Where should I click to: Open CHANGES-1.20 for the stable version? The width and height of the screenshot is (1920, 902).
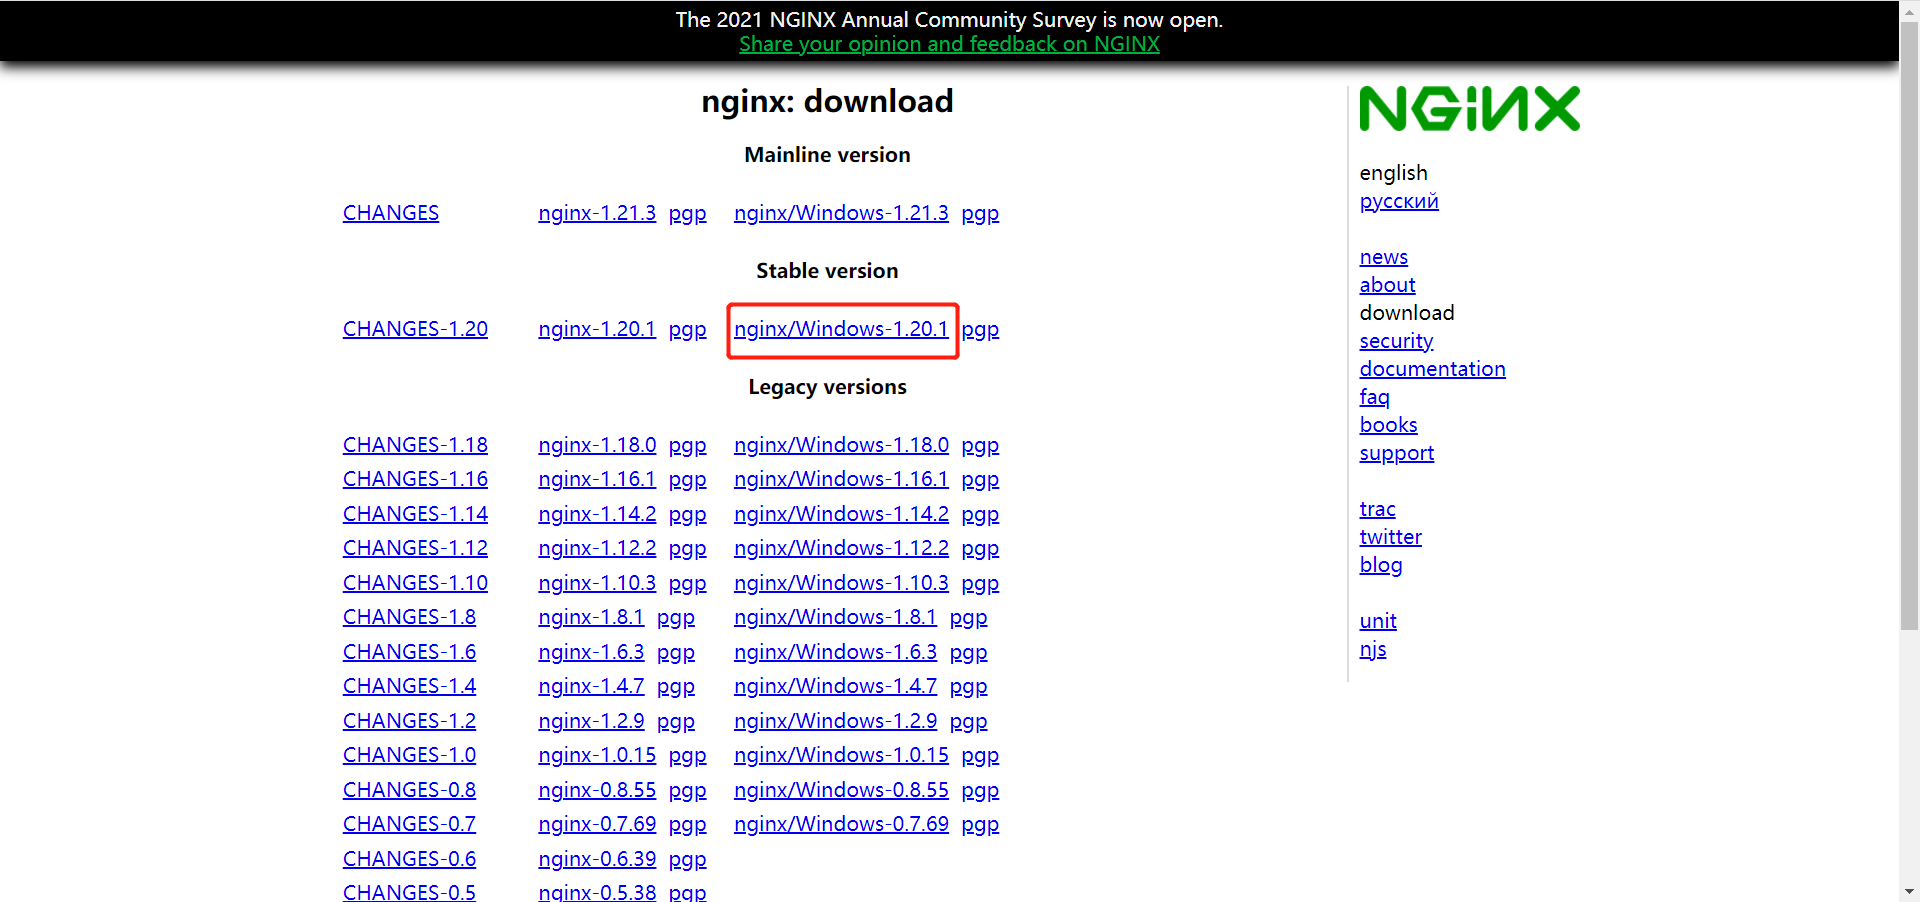pyautogui.click(x=415, y=329)
